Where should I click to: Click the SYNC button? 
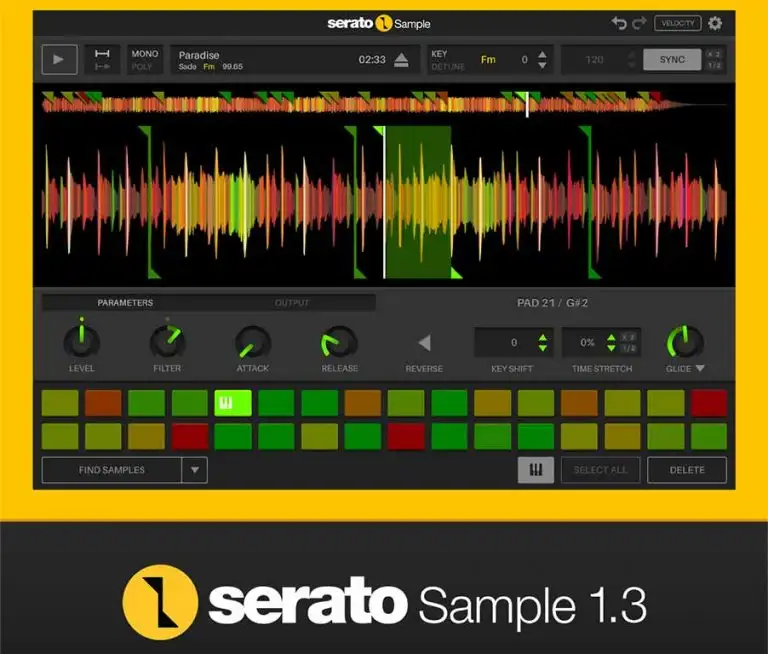click(672, 60)
